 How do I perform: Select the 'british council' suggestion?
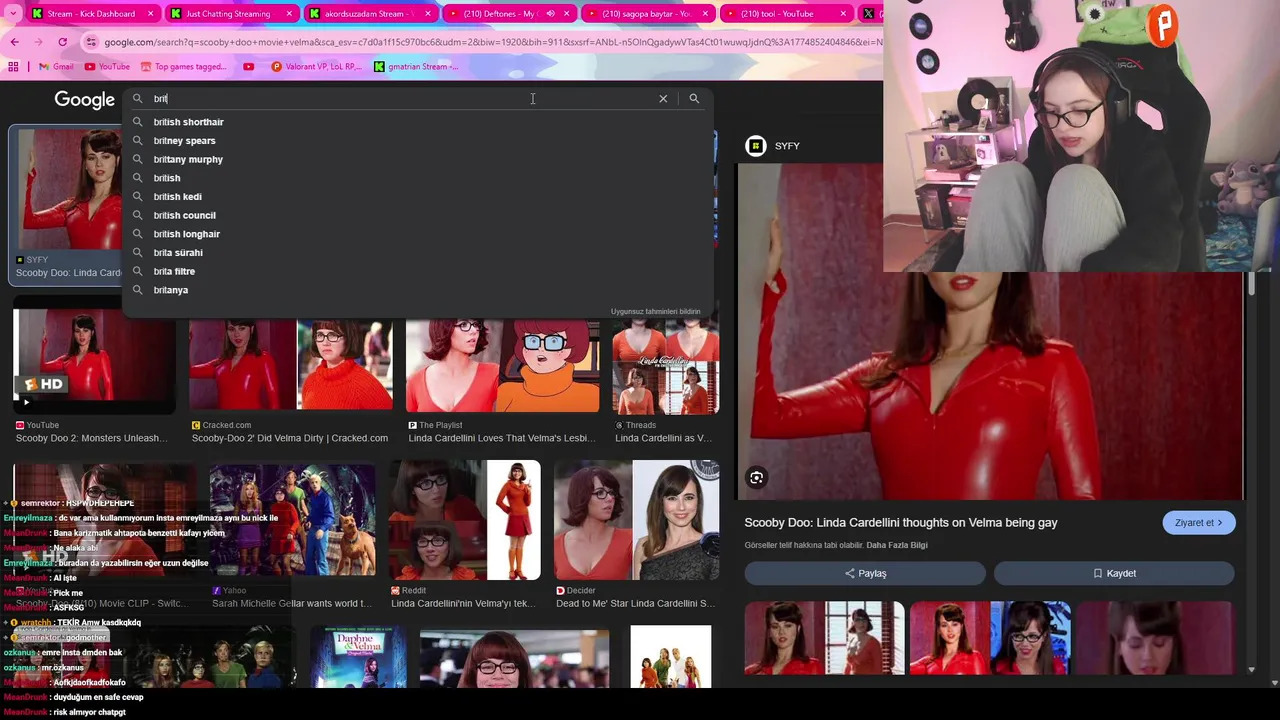click(418, 215)
